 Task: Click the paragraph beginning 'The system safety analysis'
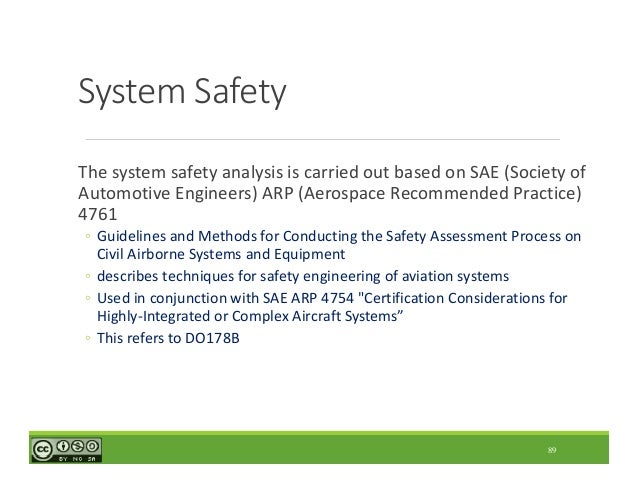pos(332,193)
